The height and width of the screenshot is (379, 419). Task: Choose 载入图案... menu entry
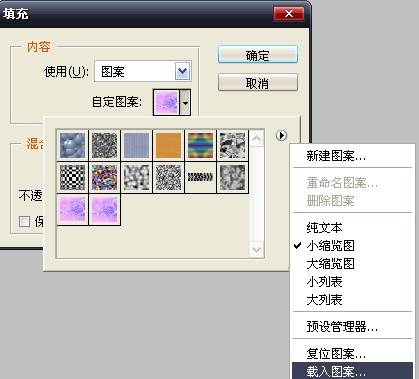[x=352, y=371]
